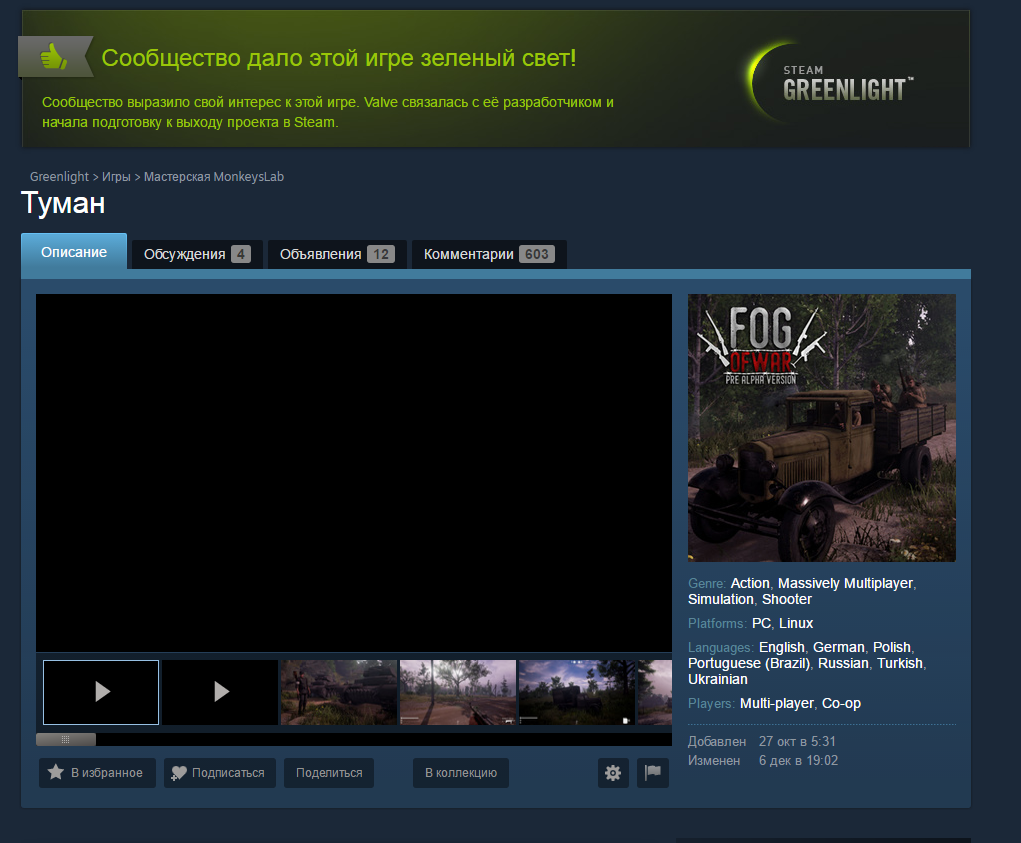Click the Massively Multiplayer genre link
This screenshot has width=1021, height=843.
[x=845, y=583]
